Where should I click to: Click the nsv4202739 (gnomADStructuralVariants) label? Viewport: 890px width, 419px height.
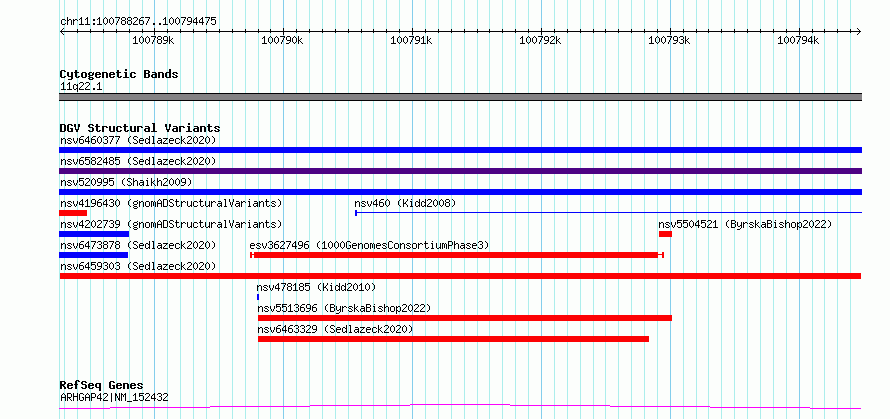pos(171,224)
